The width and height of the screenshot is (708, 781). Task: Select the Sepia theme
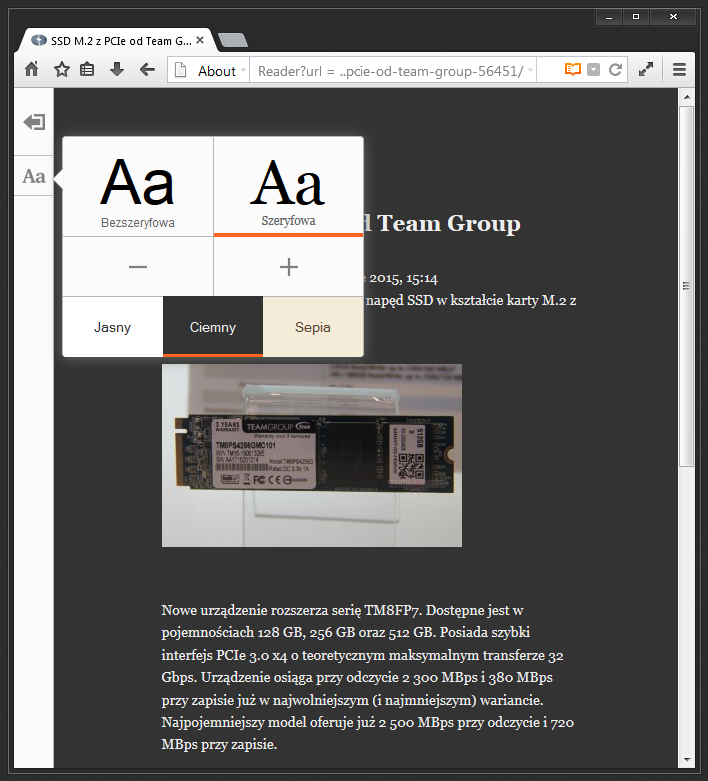tap(313, 327)
